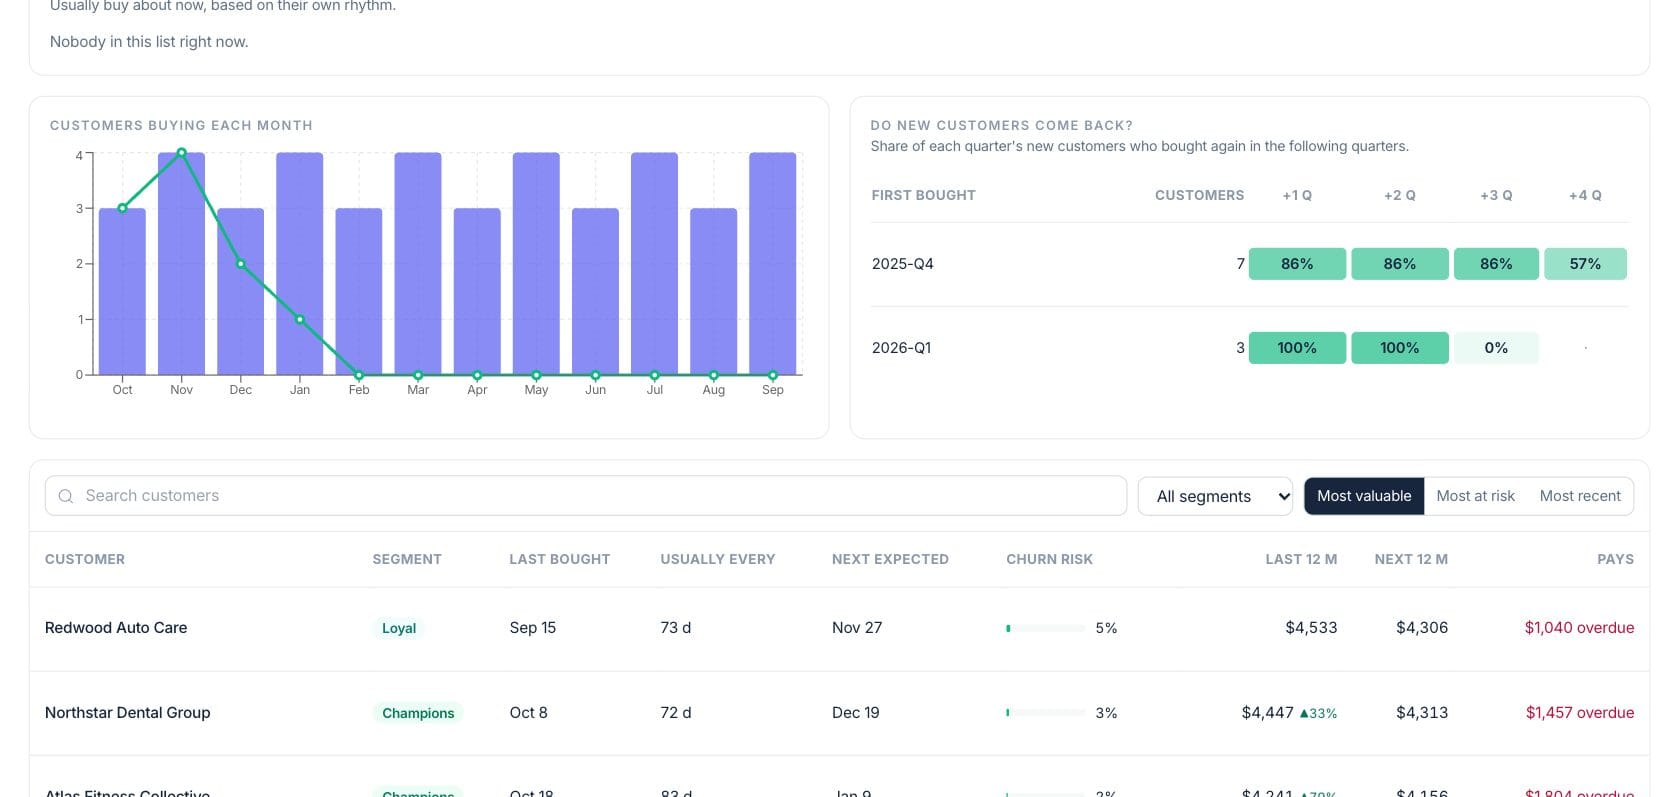The image size is (1680, 797).
Task: Click the Oct 8 last bought date
Action: (x=529, y=713)
